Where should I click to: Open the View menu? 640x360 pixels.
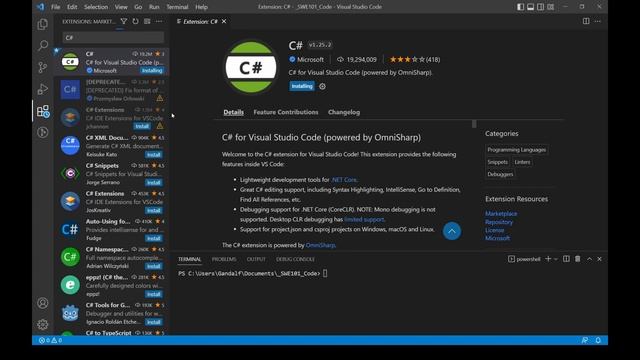tap(121, 7)
